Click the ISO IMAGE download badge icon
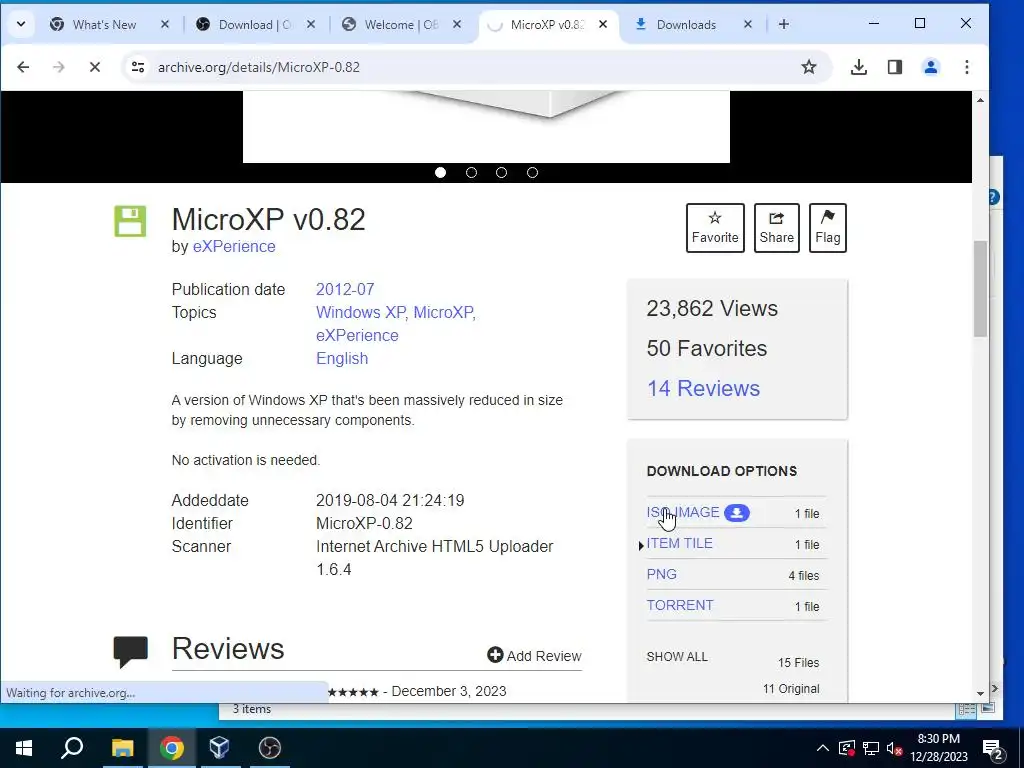Viewport: 1024px width, 768px height. pos(737,513)
